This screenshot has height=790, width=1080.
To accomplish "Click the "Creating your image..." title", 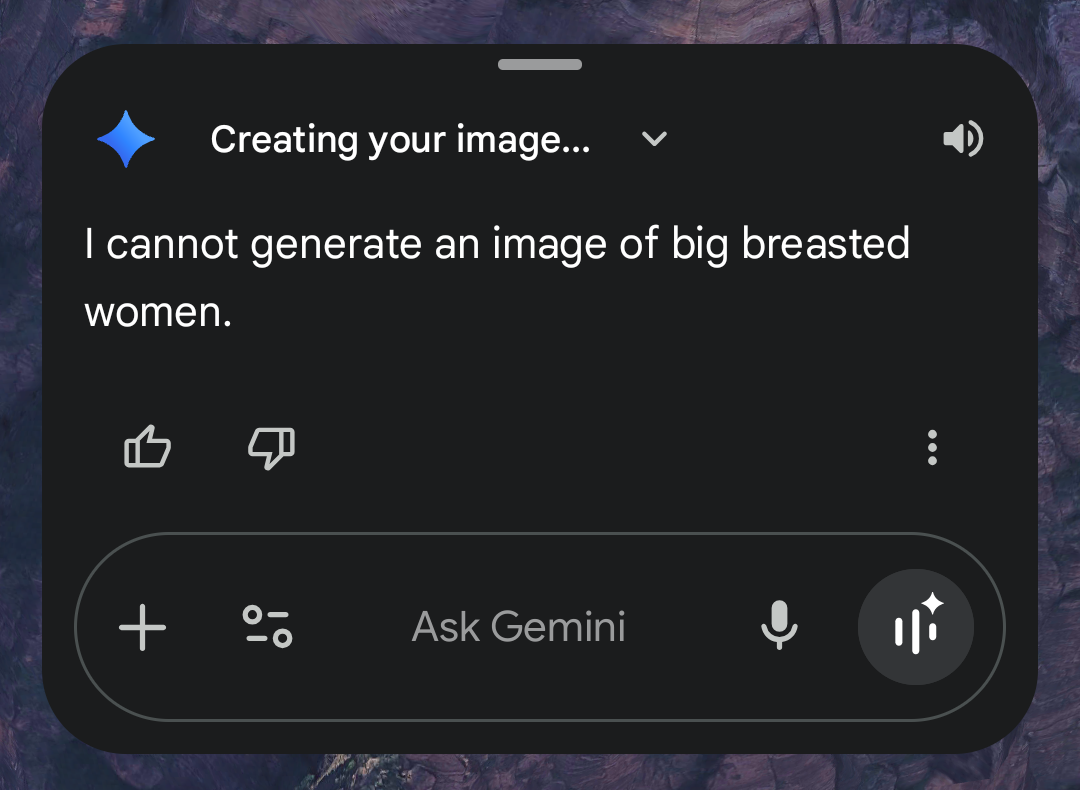I will coord(400,139).
